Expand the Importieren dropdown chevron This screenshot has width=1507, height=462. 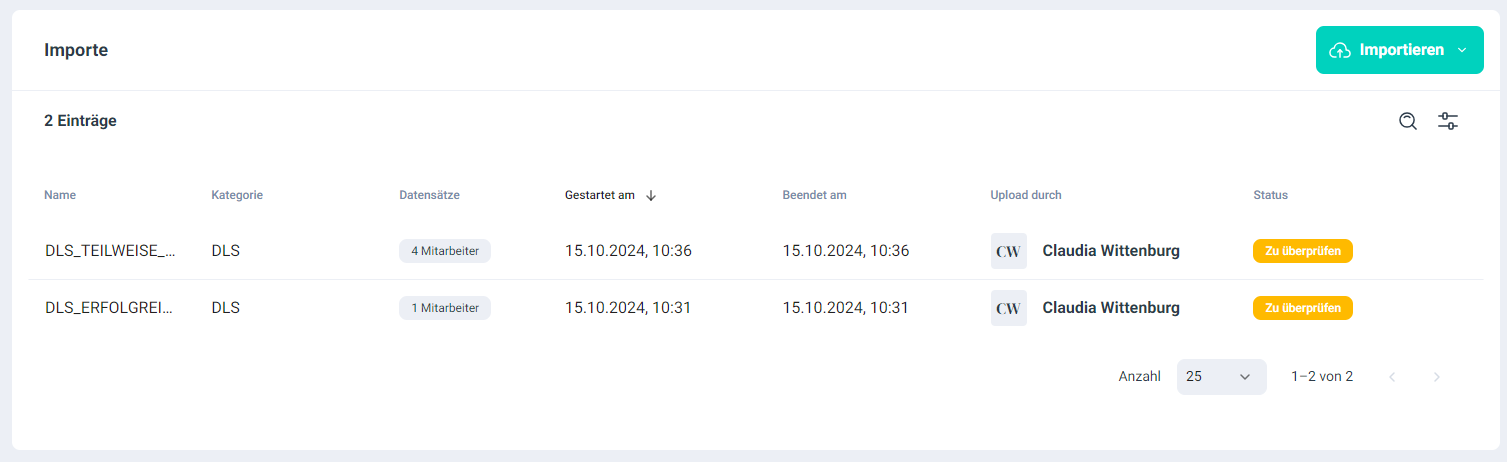(1462, 50)
